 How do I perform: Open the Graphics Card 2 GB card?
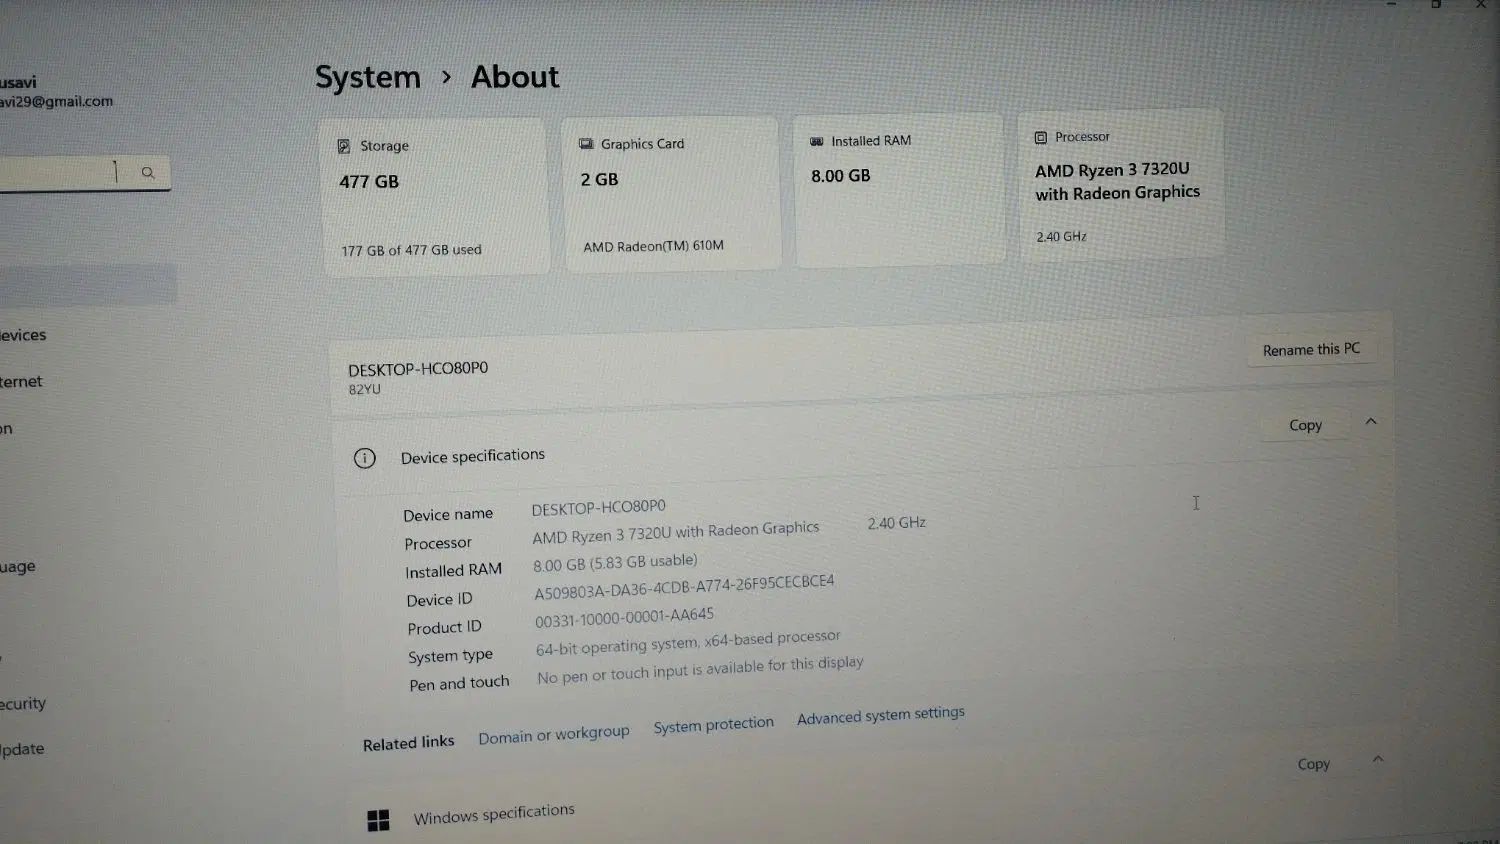point(671,193)
